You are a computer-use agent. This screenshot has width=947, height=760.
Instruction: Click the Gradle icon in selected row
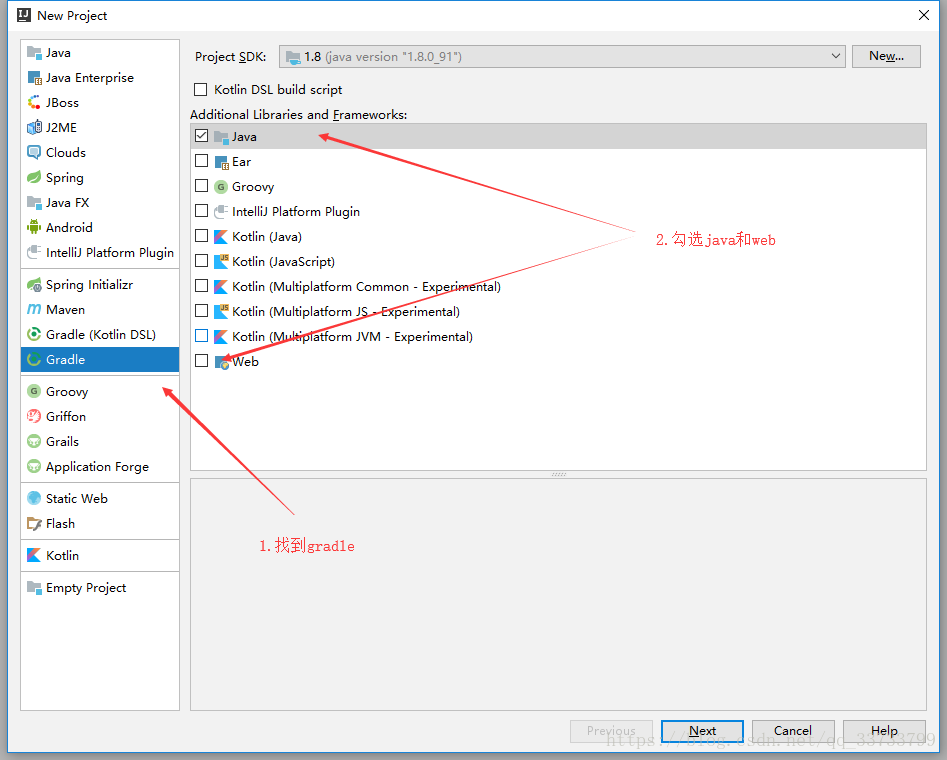point(34,359)
